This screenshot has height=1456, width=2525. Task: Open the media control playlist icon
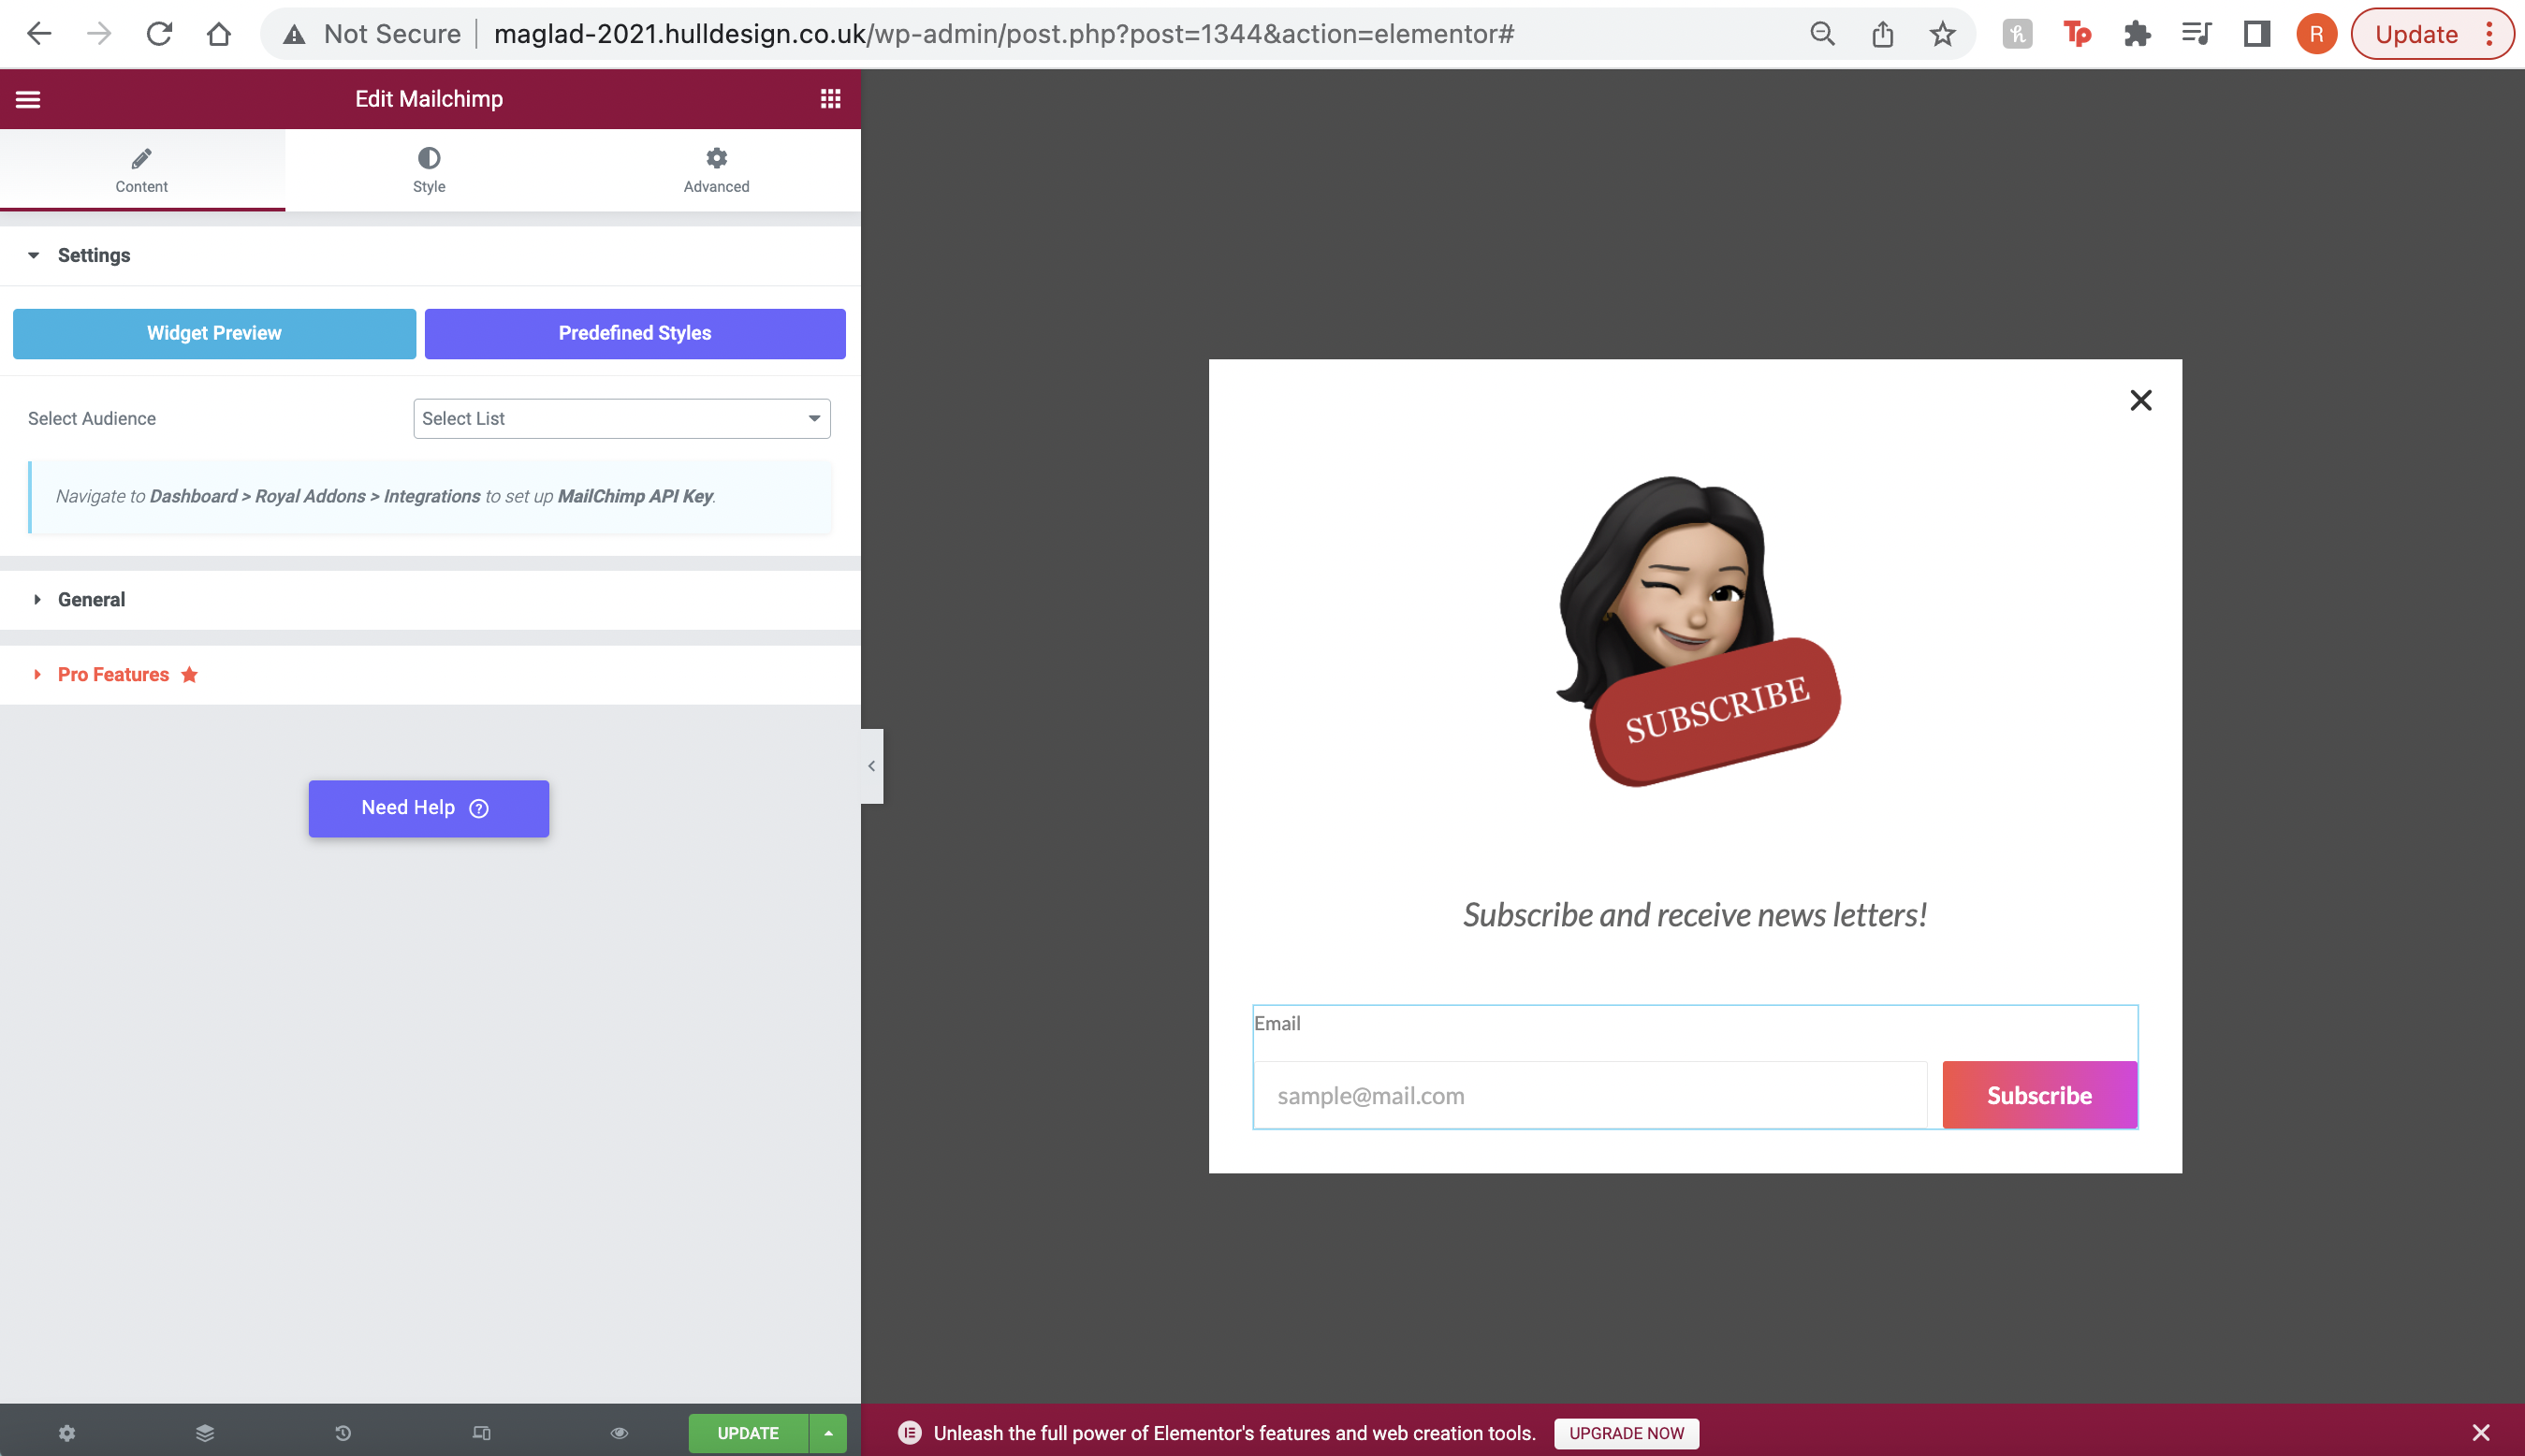coord(2197,34)
